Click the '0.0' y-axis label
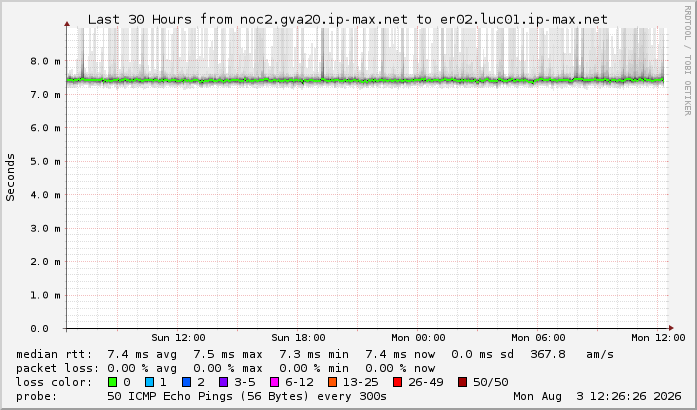The image size is (697, 410). (40, 329)
